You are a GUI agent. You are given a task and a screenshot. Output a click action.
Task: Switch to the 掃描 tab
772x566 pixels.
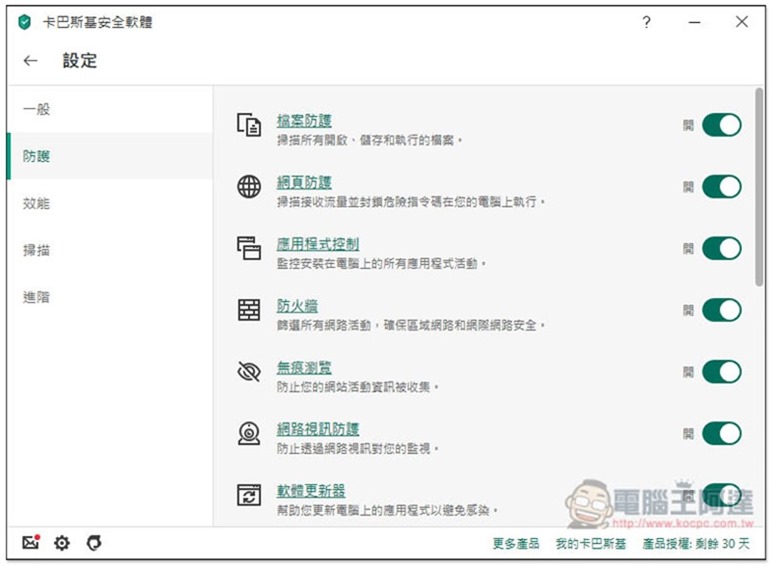click(110, 250)
